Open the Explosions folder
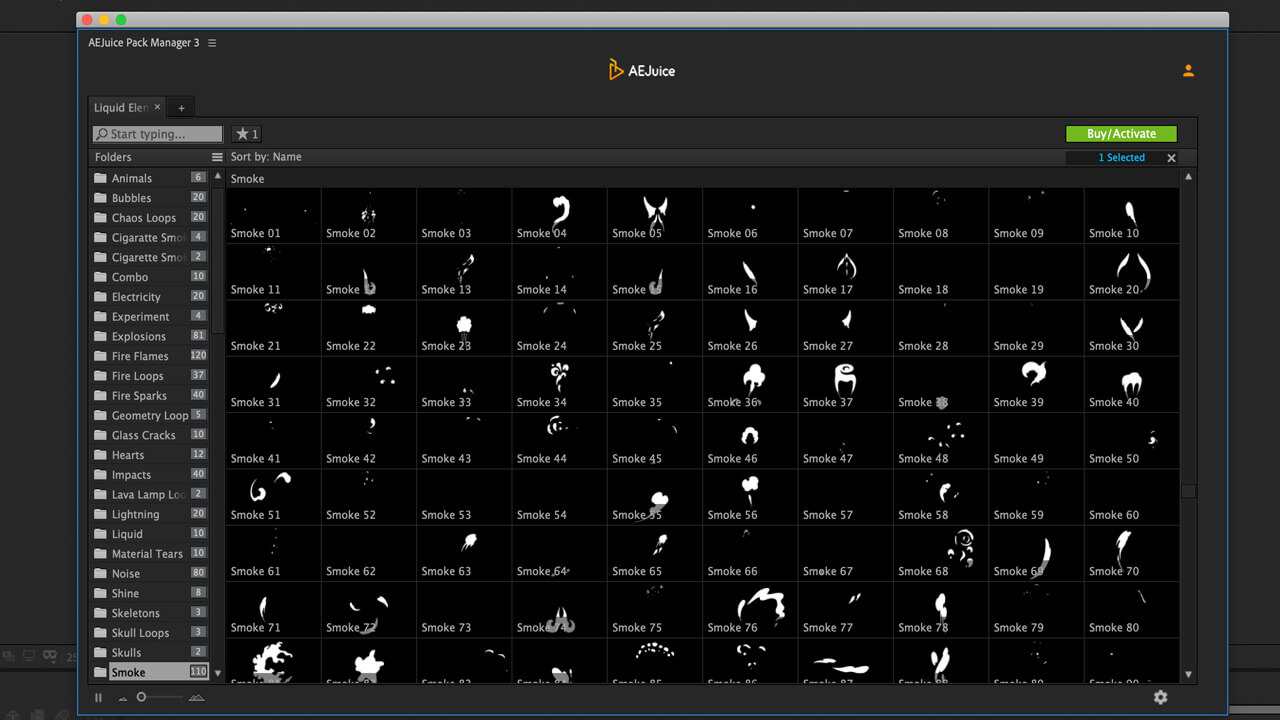The image size is (1280, 720). (139, 336)
